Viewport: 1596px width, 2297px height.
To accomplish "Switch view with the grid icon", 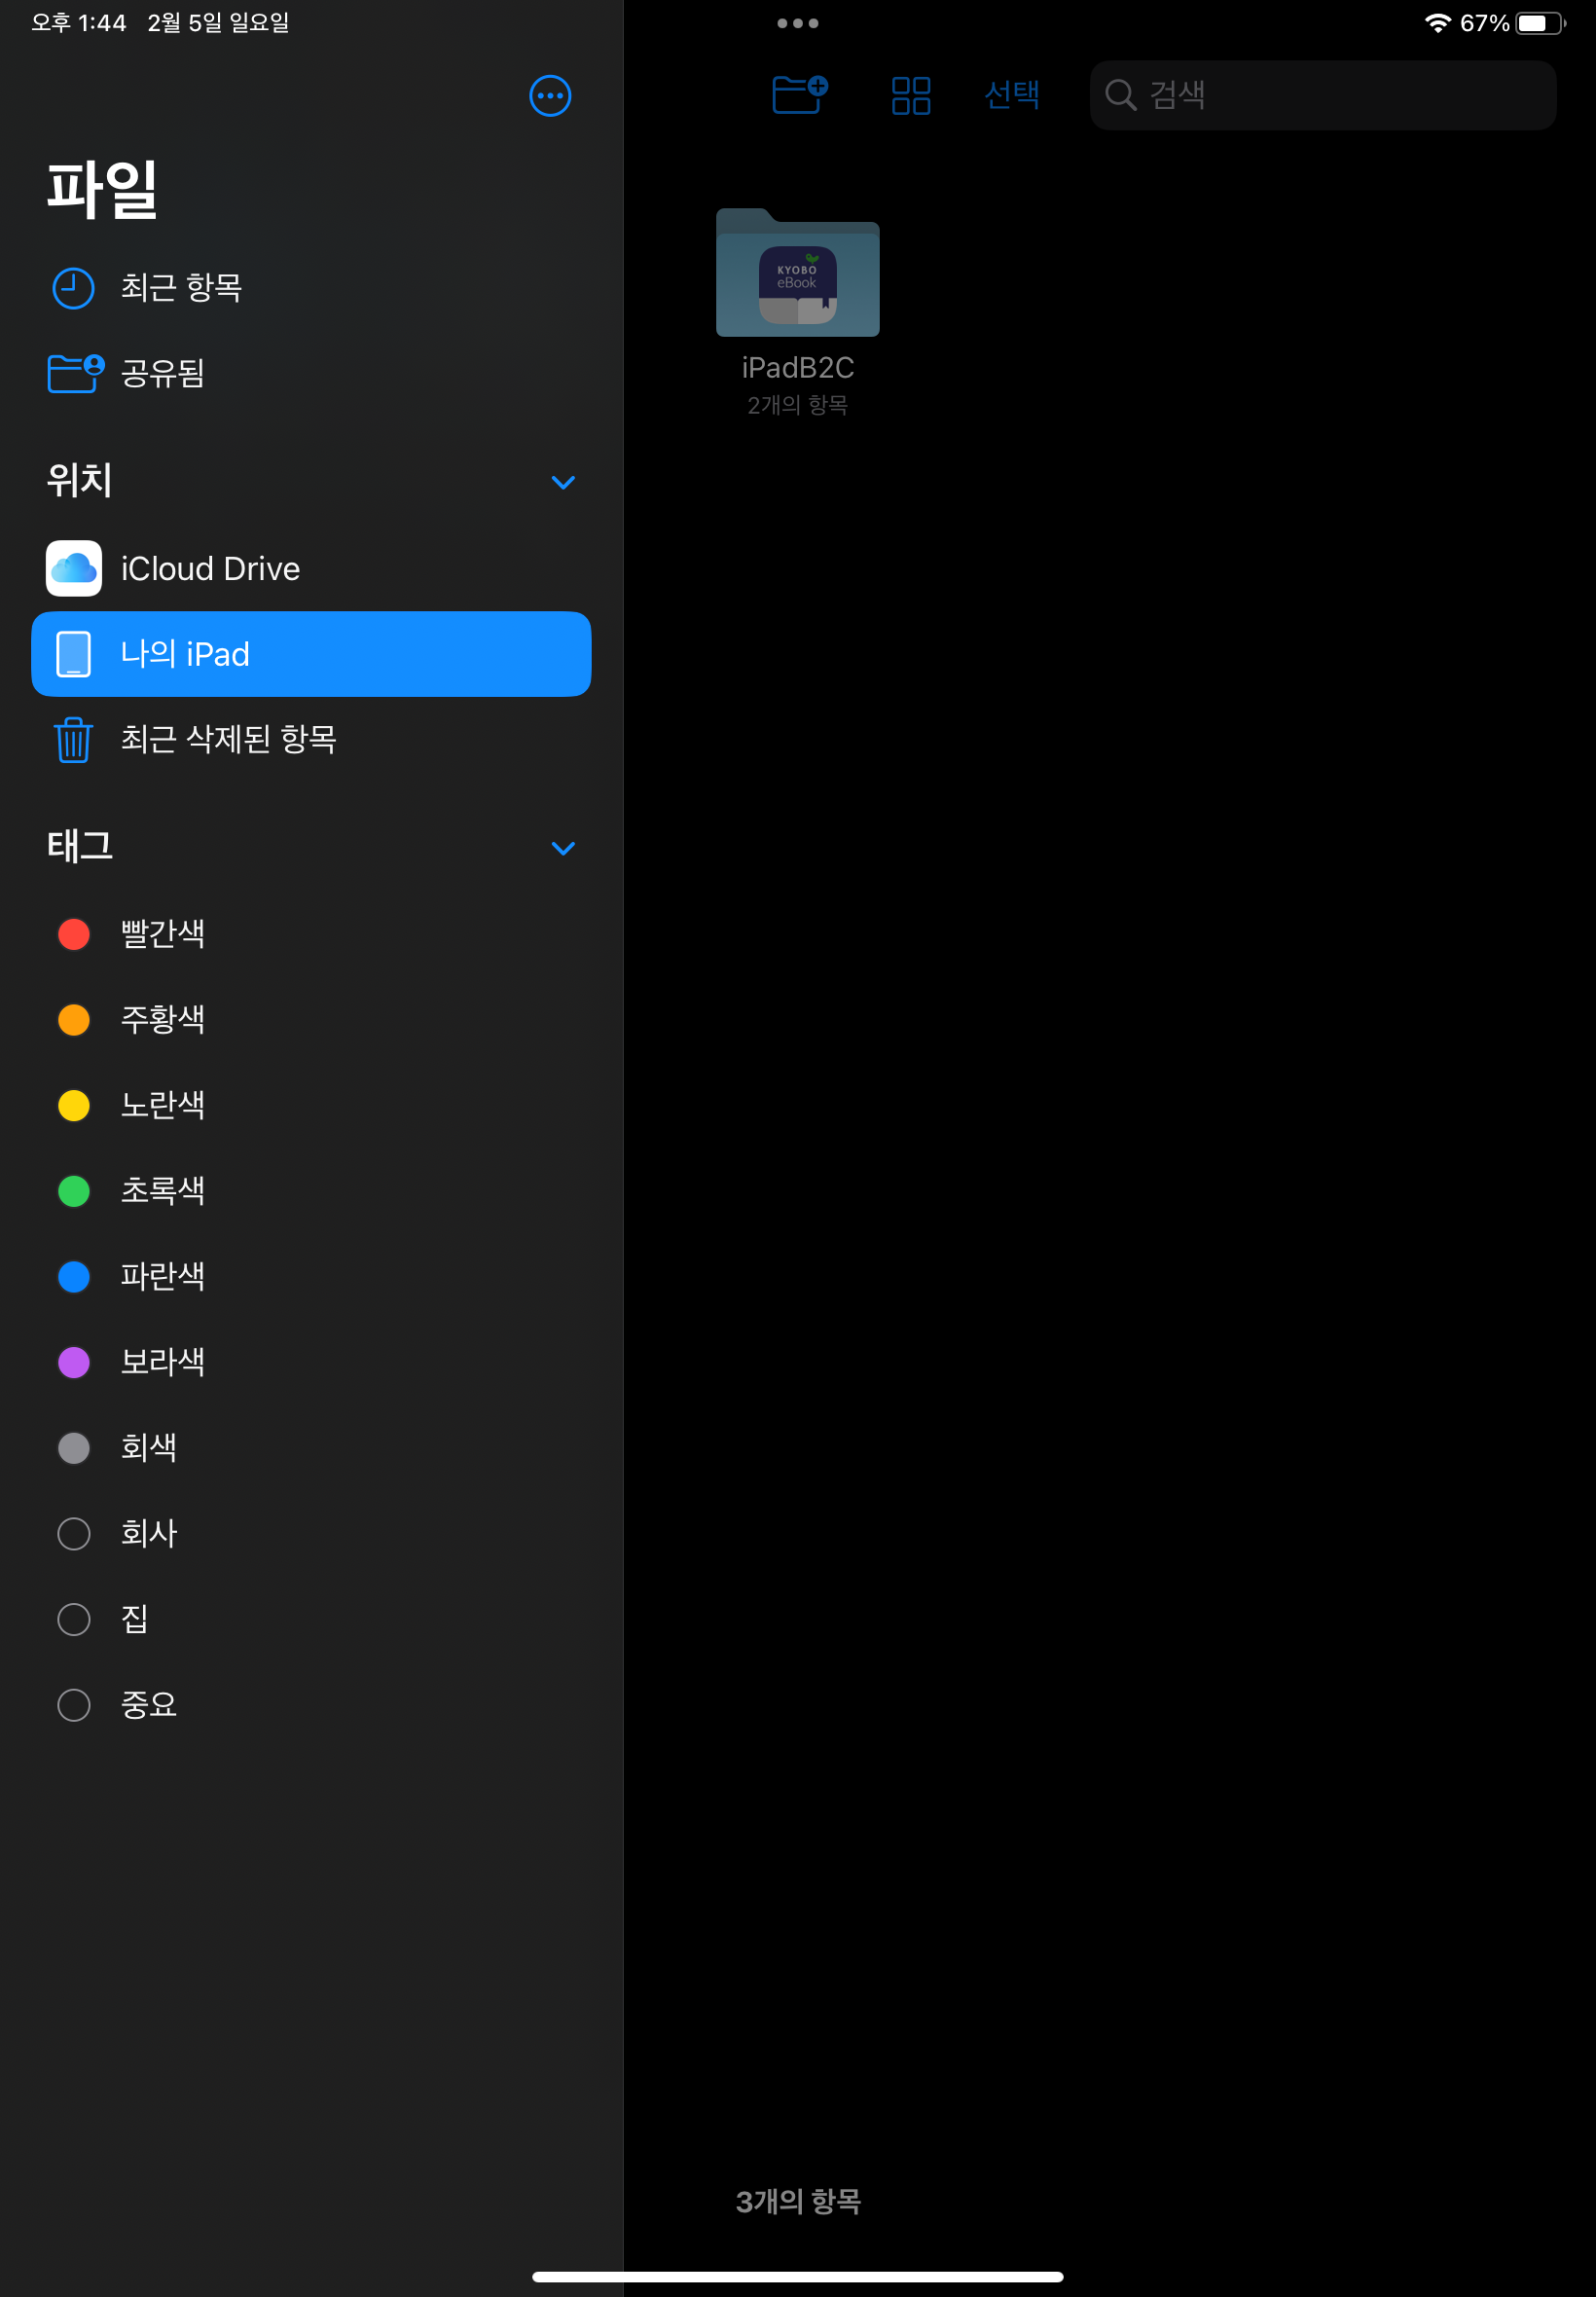I will 910,96.
